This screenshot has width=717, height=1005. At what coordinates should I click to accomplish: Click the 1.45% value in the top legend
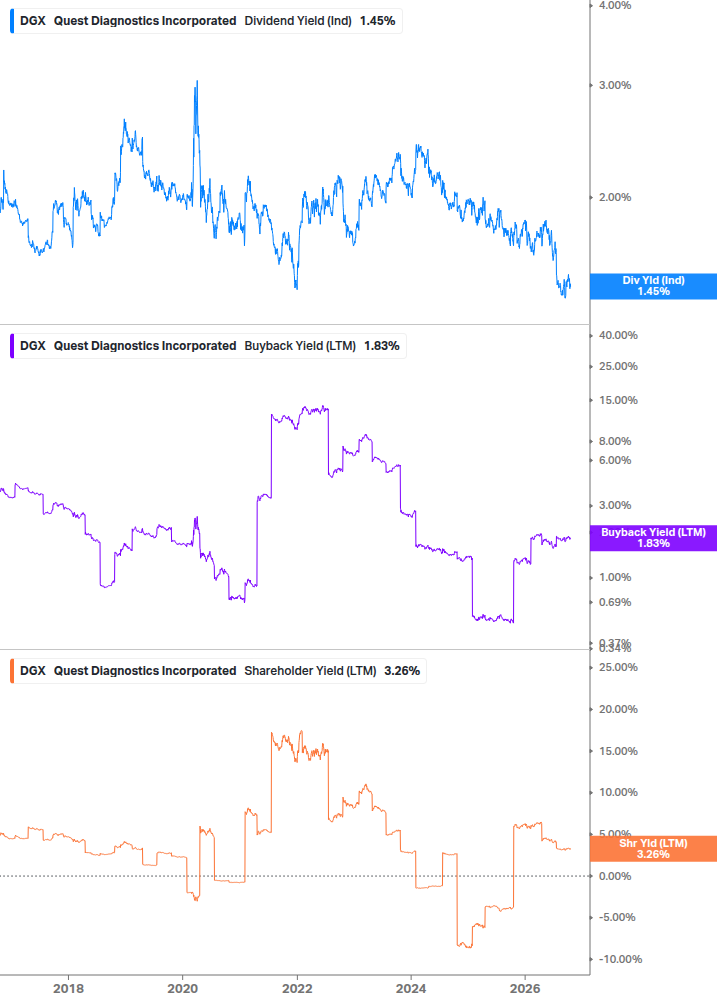(377, 21)
